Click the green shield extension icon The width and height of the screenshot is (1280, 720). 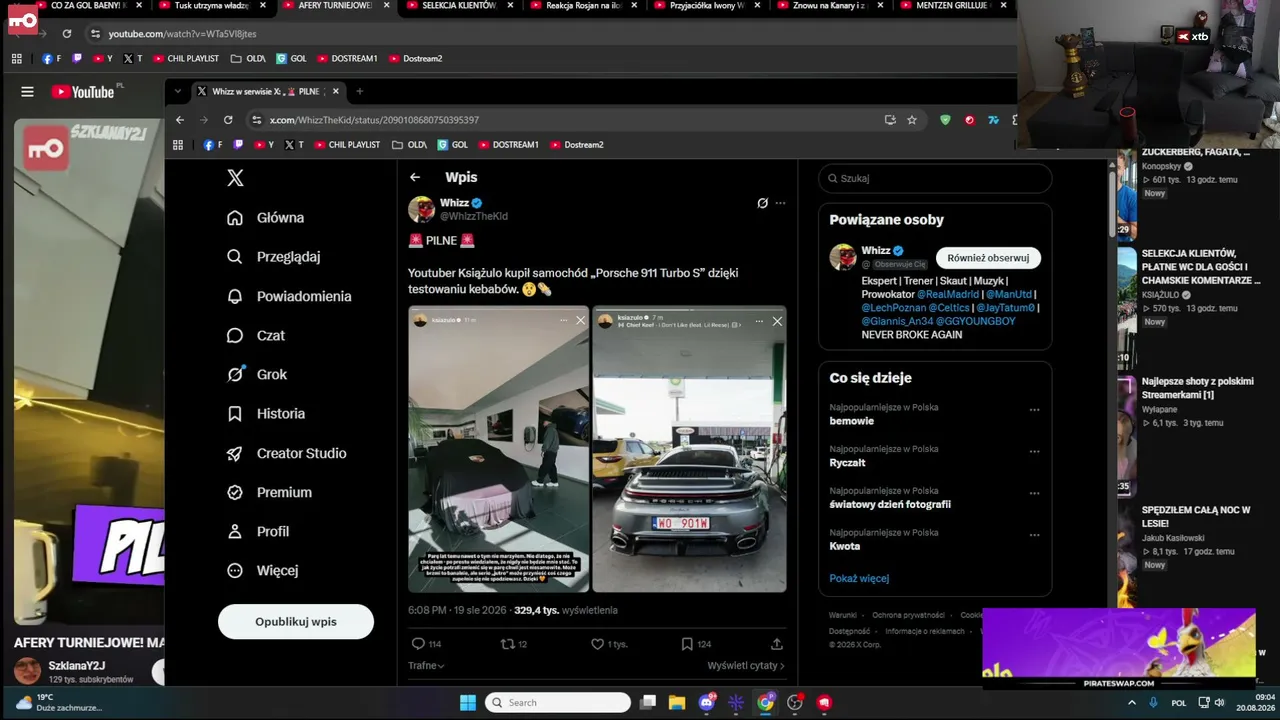(x=945, y=120)
